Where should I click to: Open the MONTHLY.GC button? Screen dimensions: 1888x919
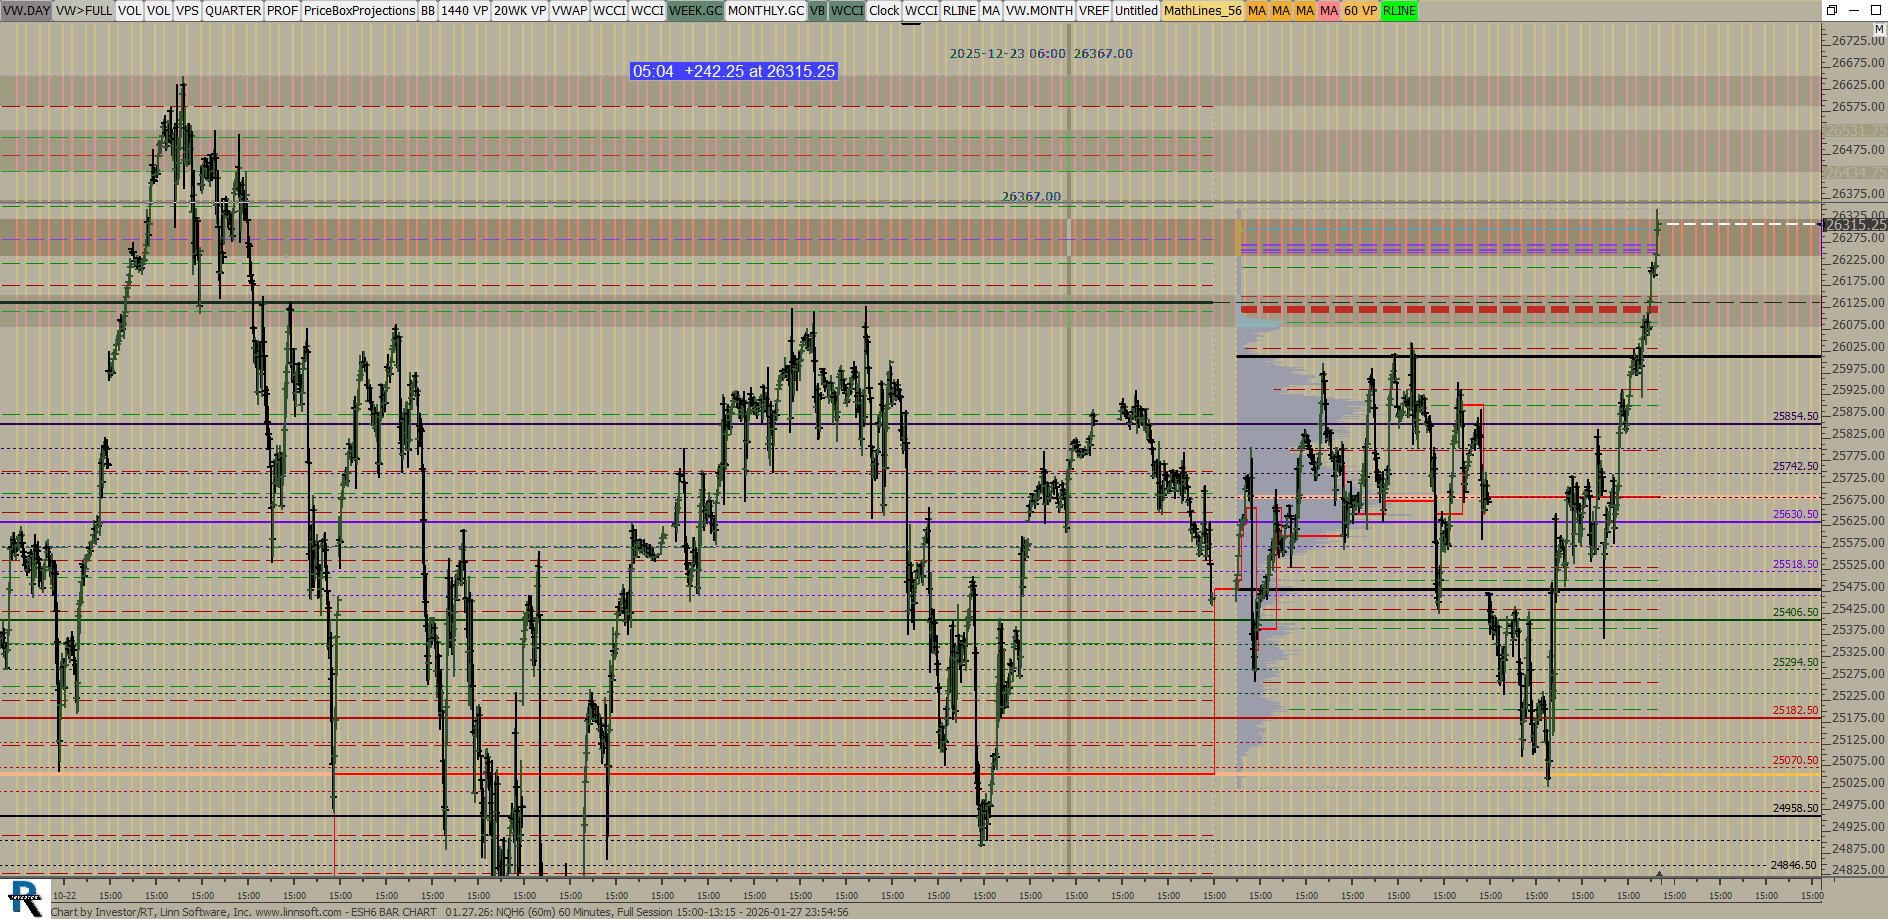pyautogui.click(x=765, y=11)
